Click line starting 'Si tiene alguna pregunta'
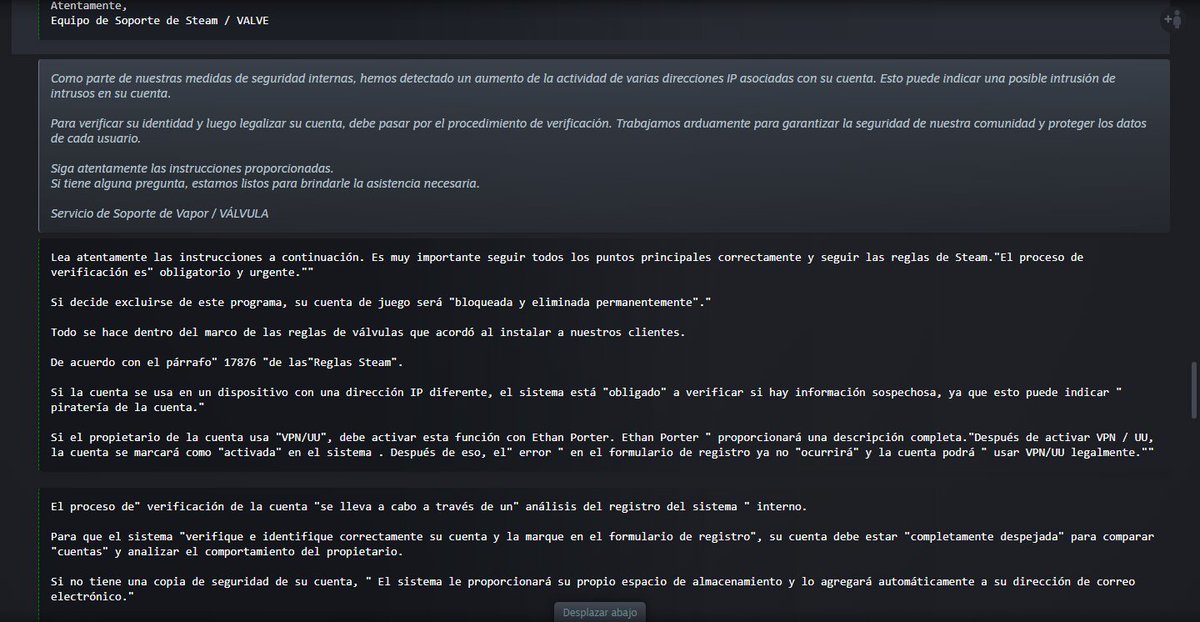 coord(265,183)
